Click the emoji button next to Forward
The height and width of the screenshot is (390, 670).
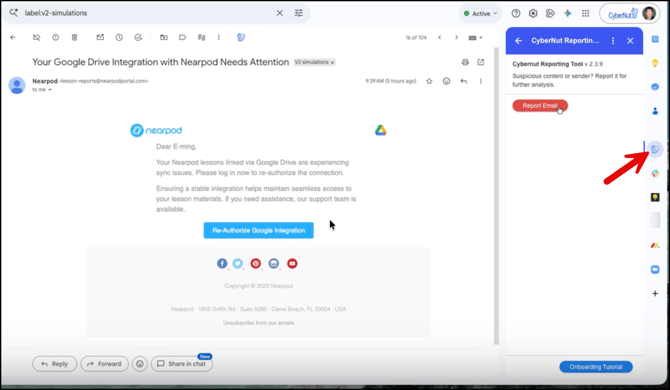pyautogui.click(x=140, y=364)
